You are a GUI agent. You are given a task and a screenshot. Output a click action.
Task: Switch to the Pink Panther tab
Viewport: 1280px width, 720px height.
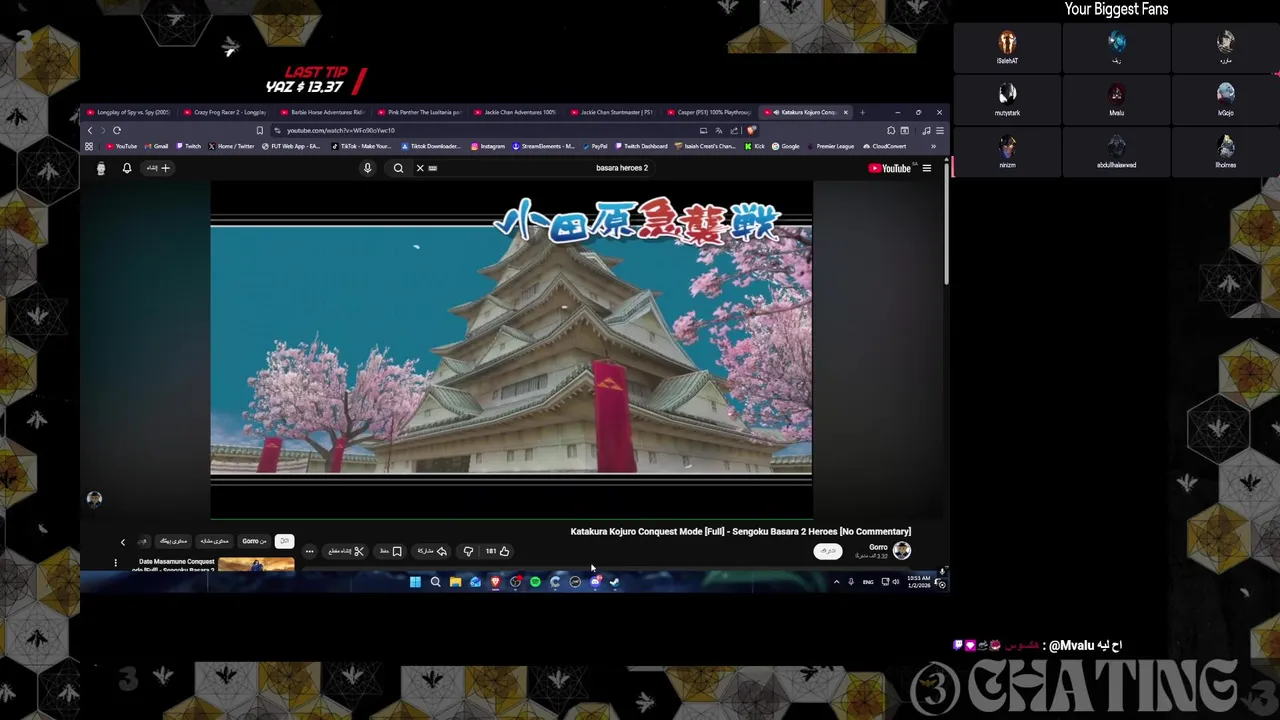[420, 112]
